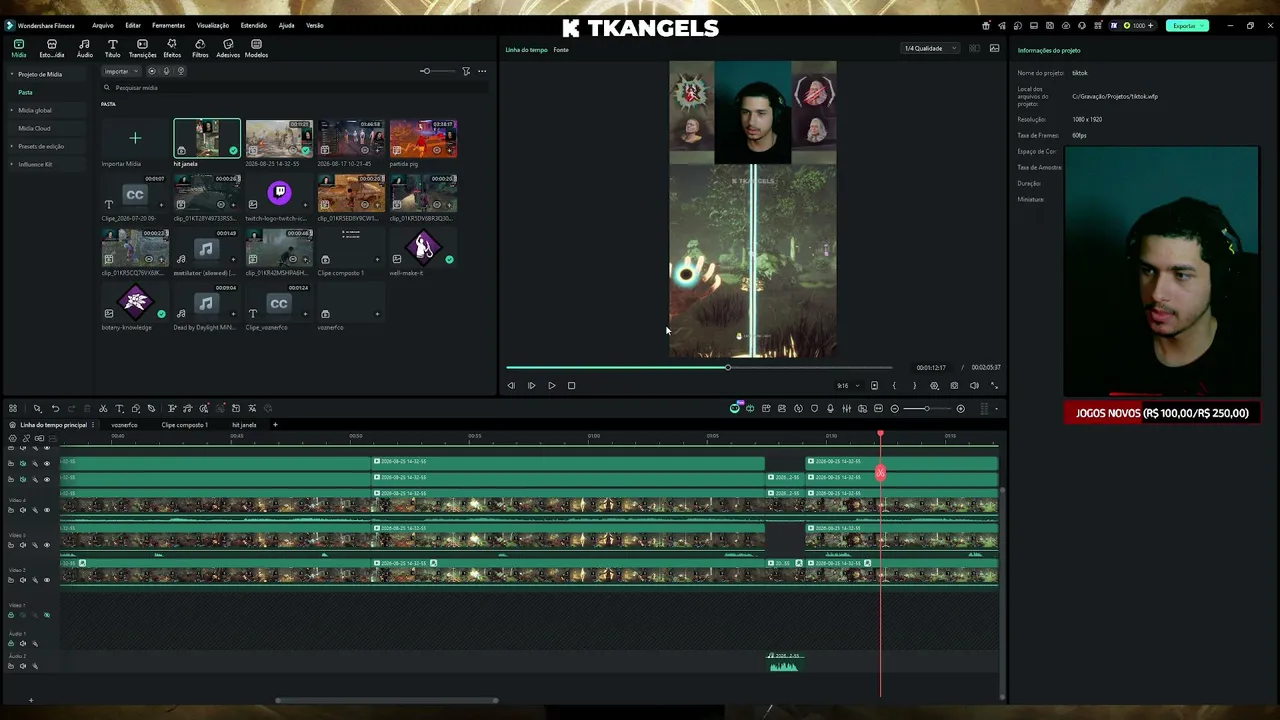Image resolution: width=1280 pixels, height=720 pixels.
Task: Click the zoom-in plus icon on timeline
Action: [x=960, y=408]
